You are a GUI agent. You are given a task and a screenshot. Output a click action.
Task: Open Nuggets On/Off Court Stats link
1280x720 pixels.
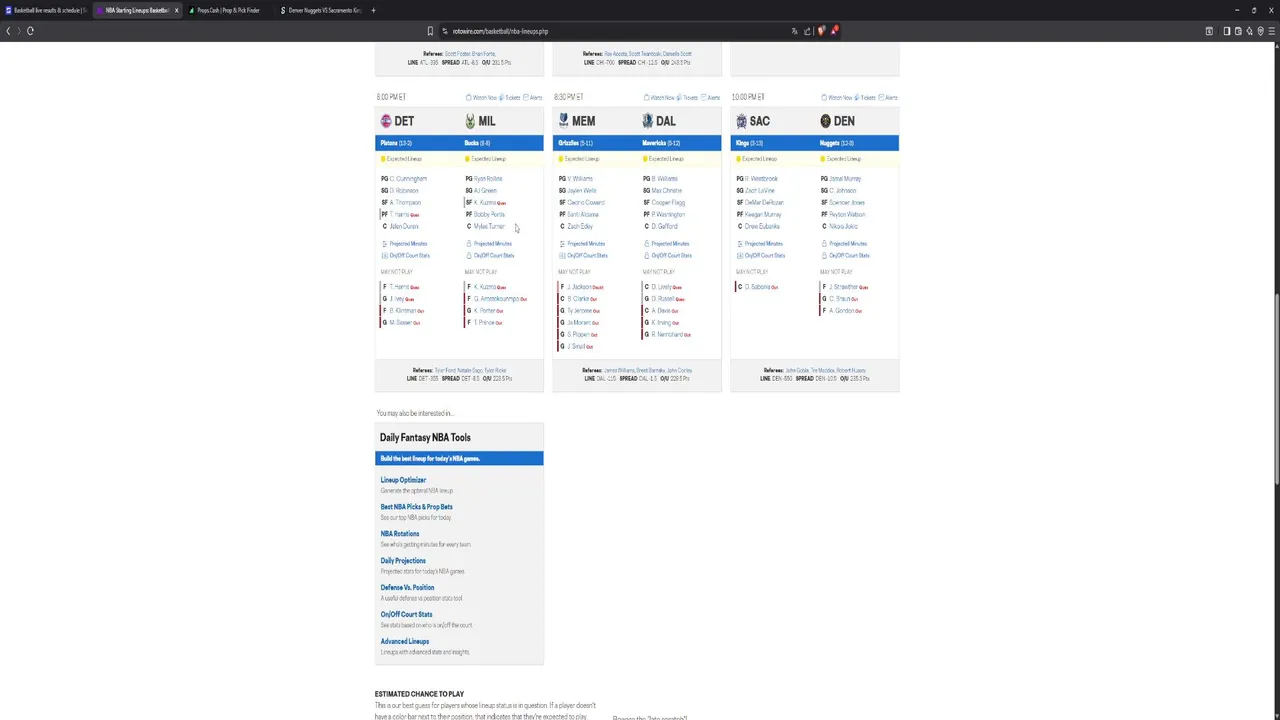click(845, 255)
